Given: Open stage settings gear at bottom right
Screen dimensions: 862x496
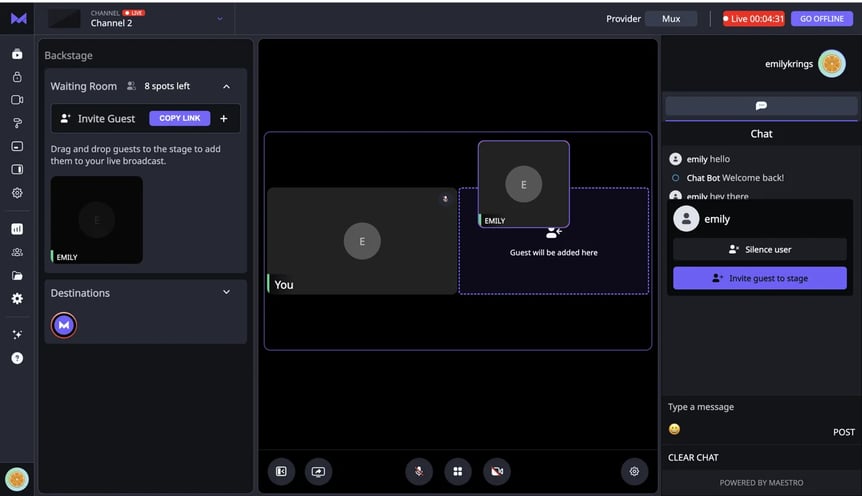Looking at the screenshot, I should click(634, 471).
